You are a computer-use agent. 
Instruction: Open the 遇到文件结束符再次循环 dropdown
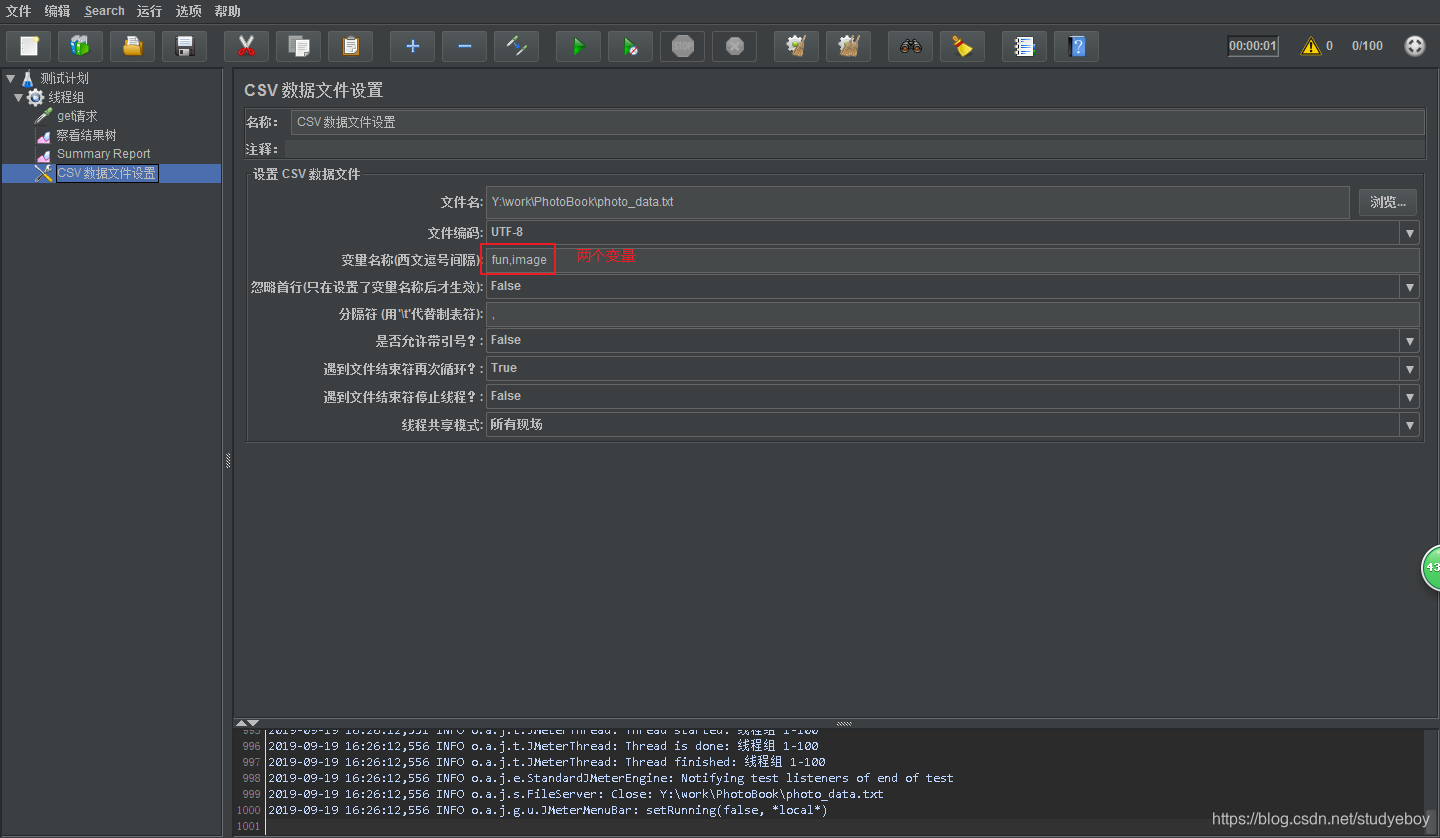[x=1410, y=369]
